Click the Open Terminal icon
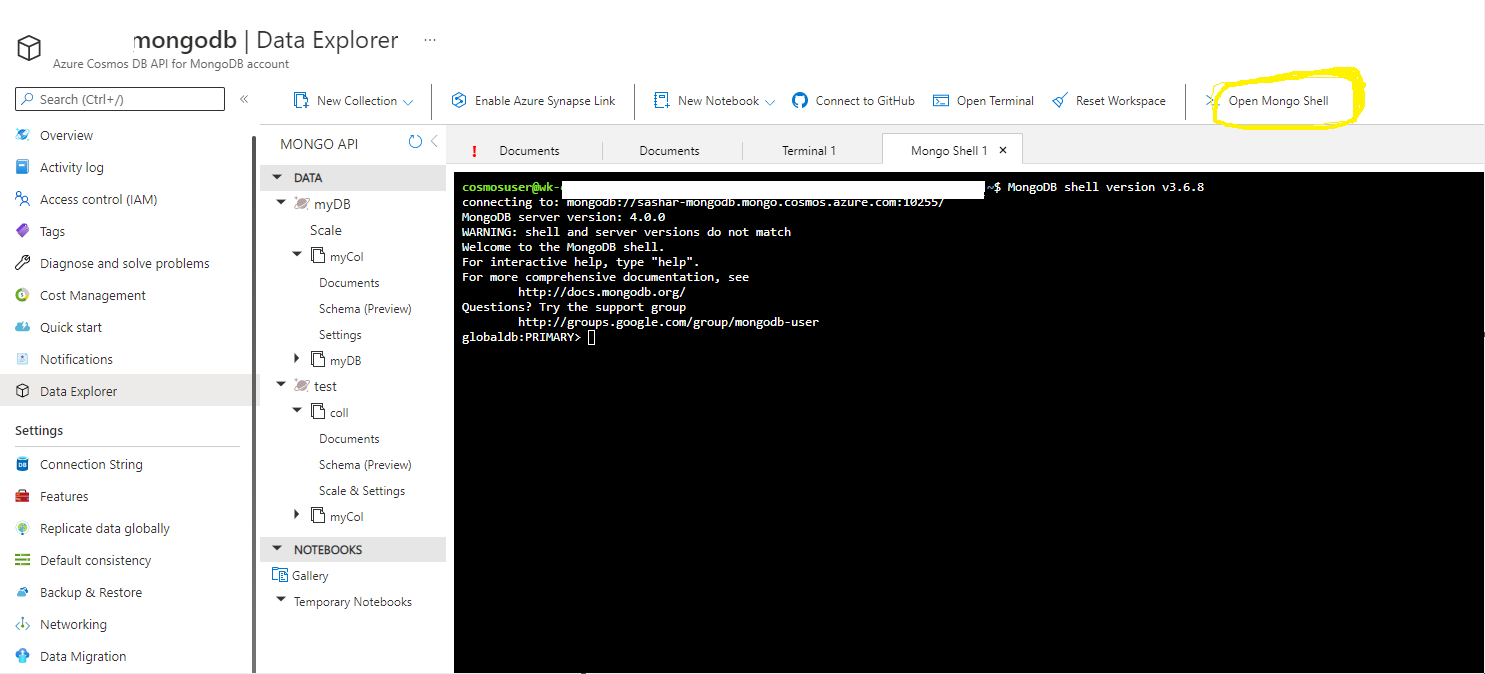This screenshot has width=1485, height=674. (940, 100)
